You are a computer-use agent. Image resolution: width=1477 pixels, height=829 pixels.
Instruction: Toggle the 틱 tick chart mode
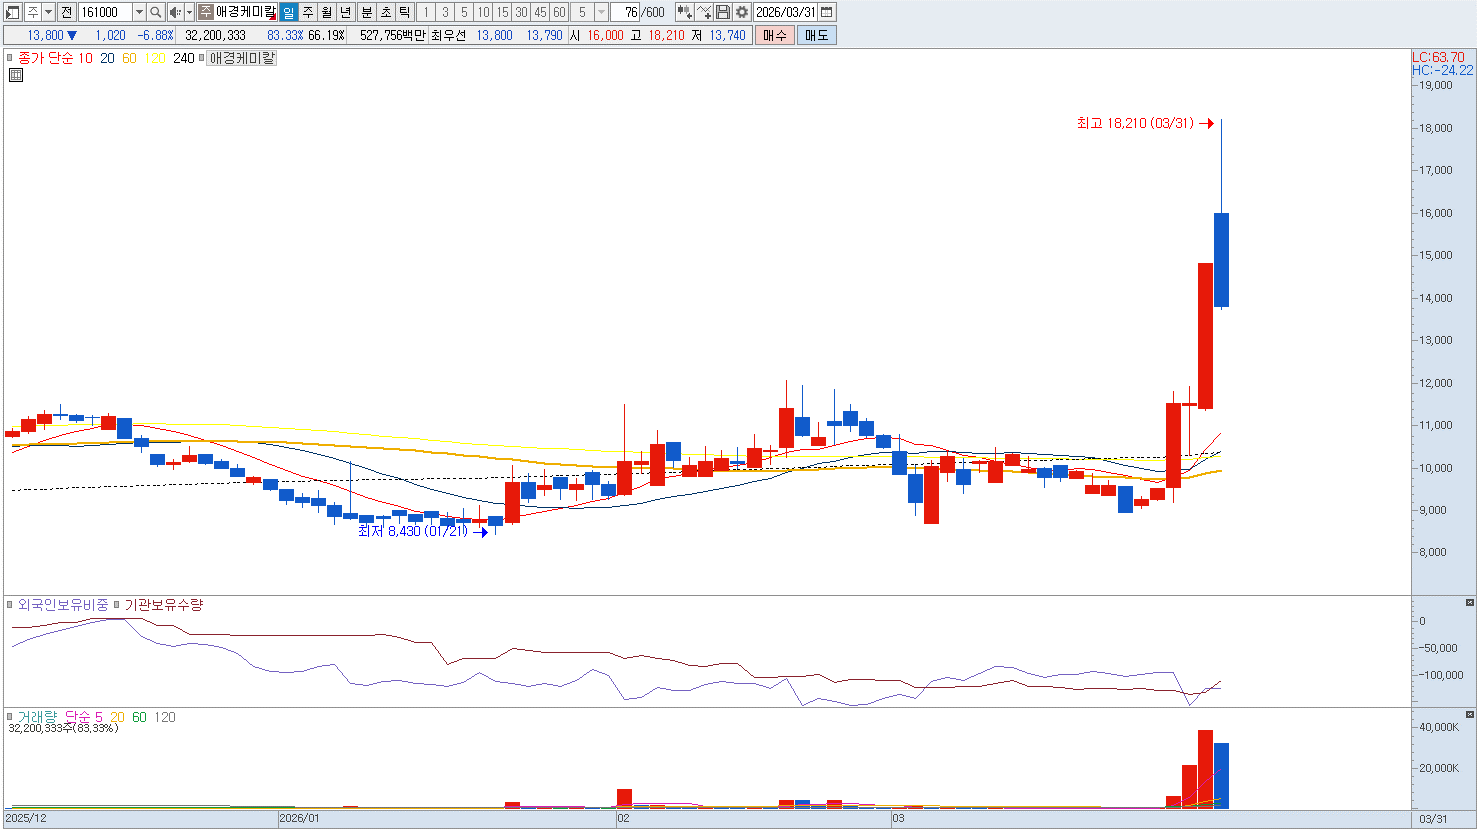(x=404, y=12)
